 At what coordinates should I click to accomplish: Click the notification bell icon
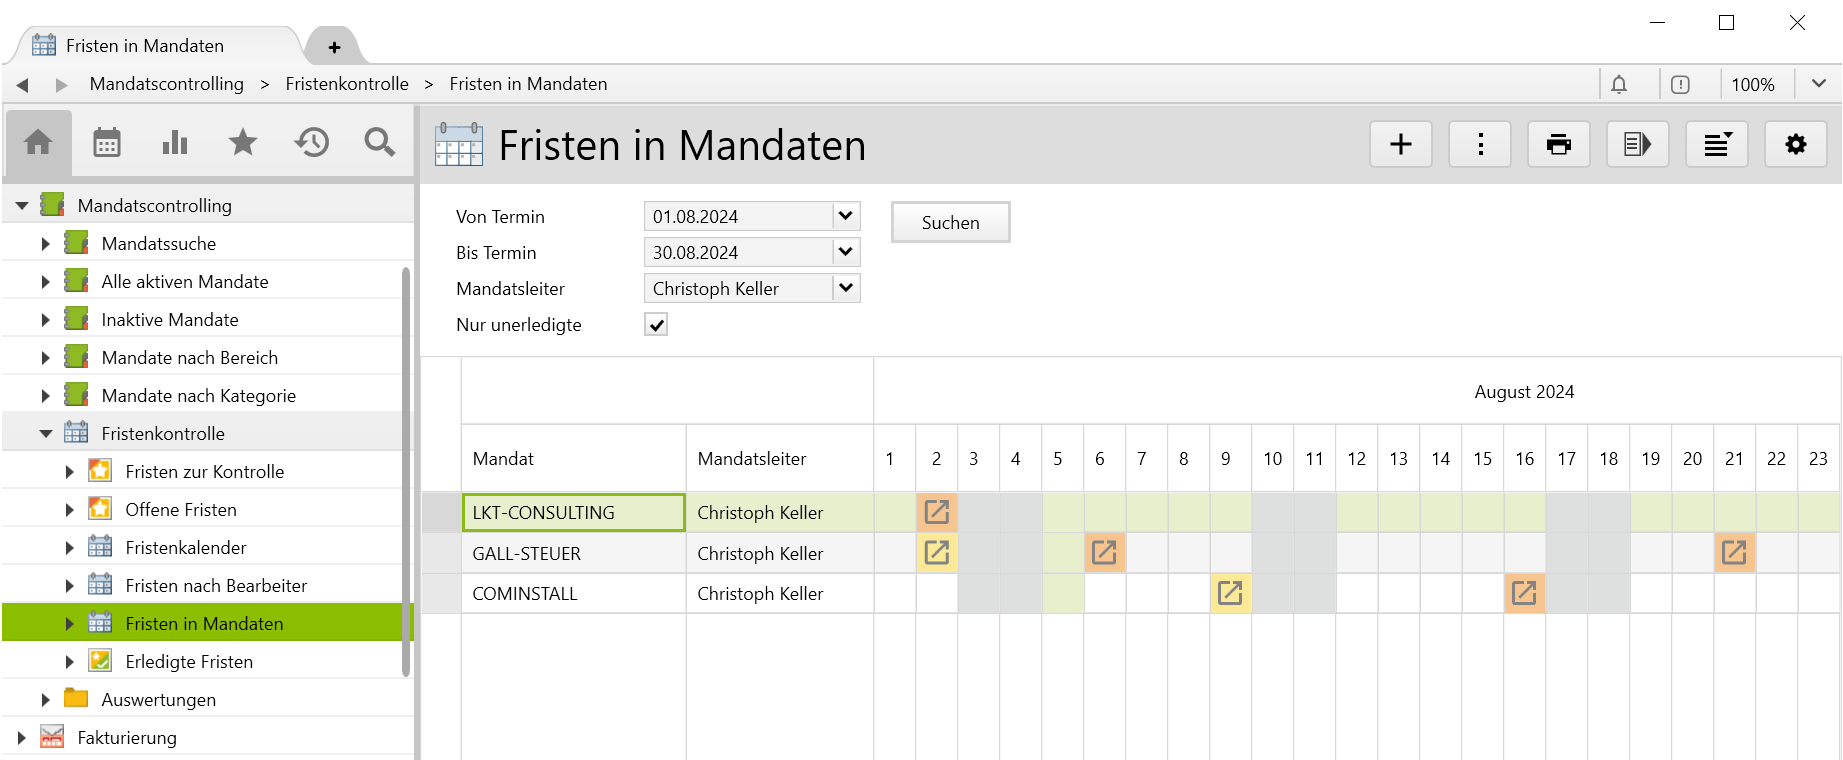tap(1619, 85)
